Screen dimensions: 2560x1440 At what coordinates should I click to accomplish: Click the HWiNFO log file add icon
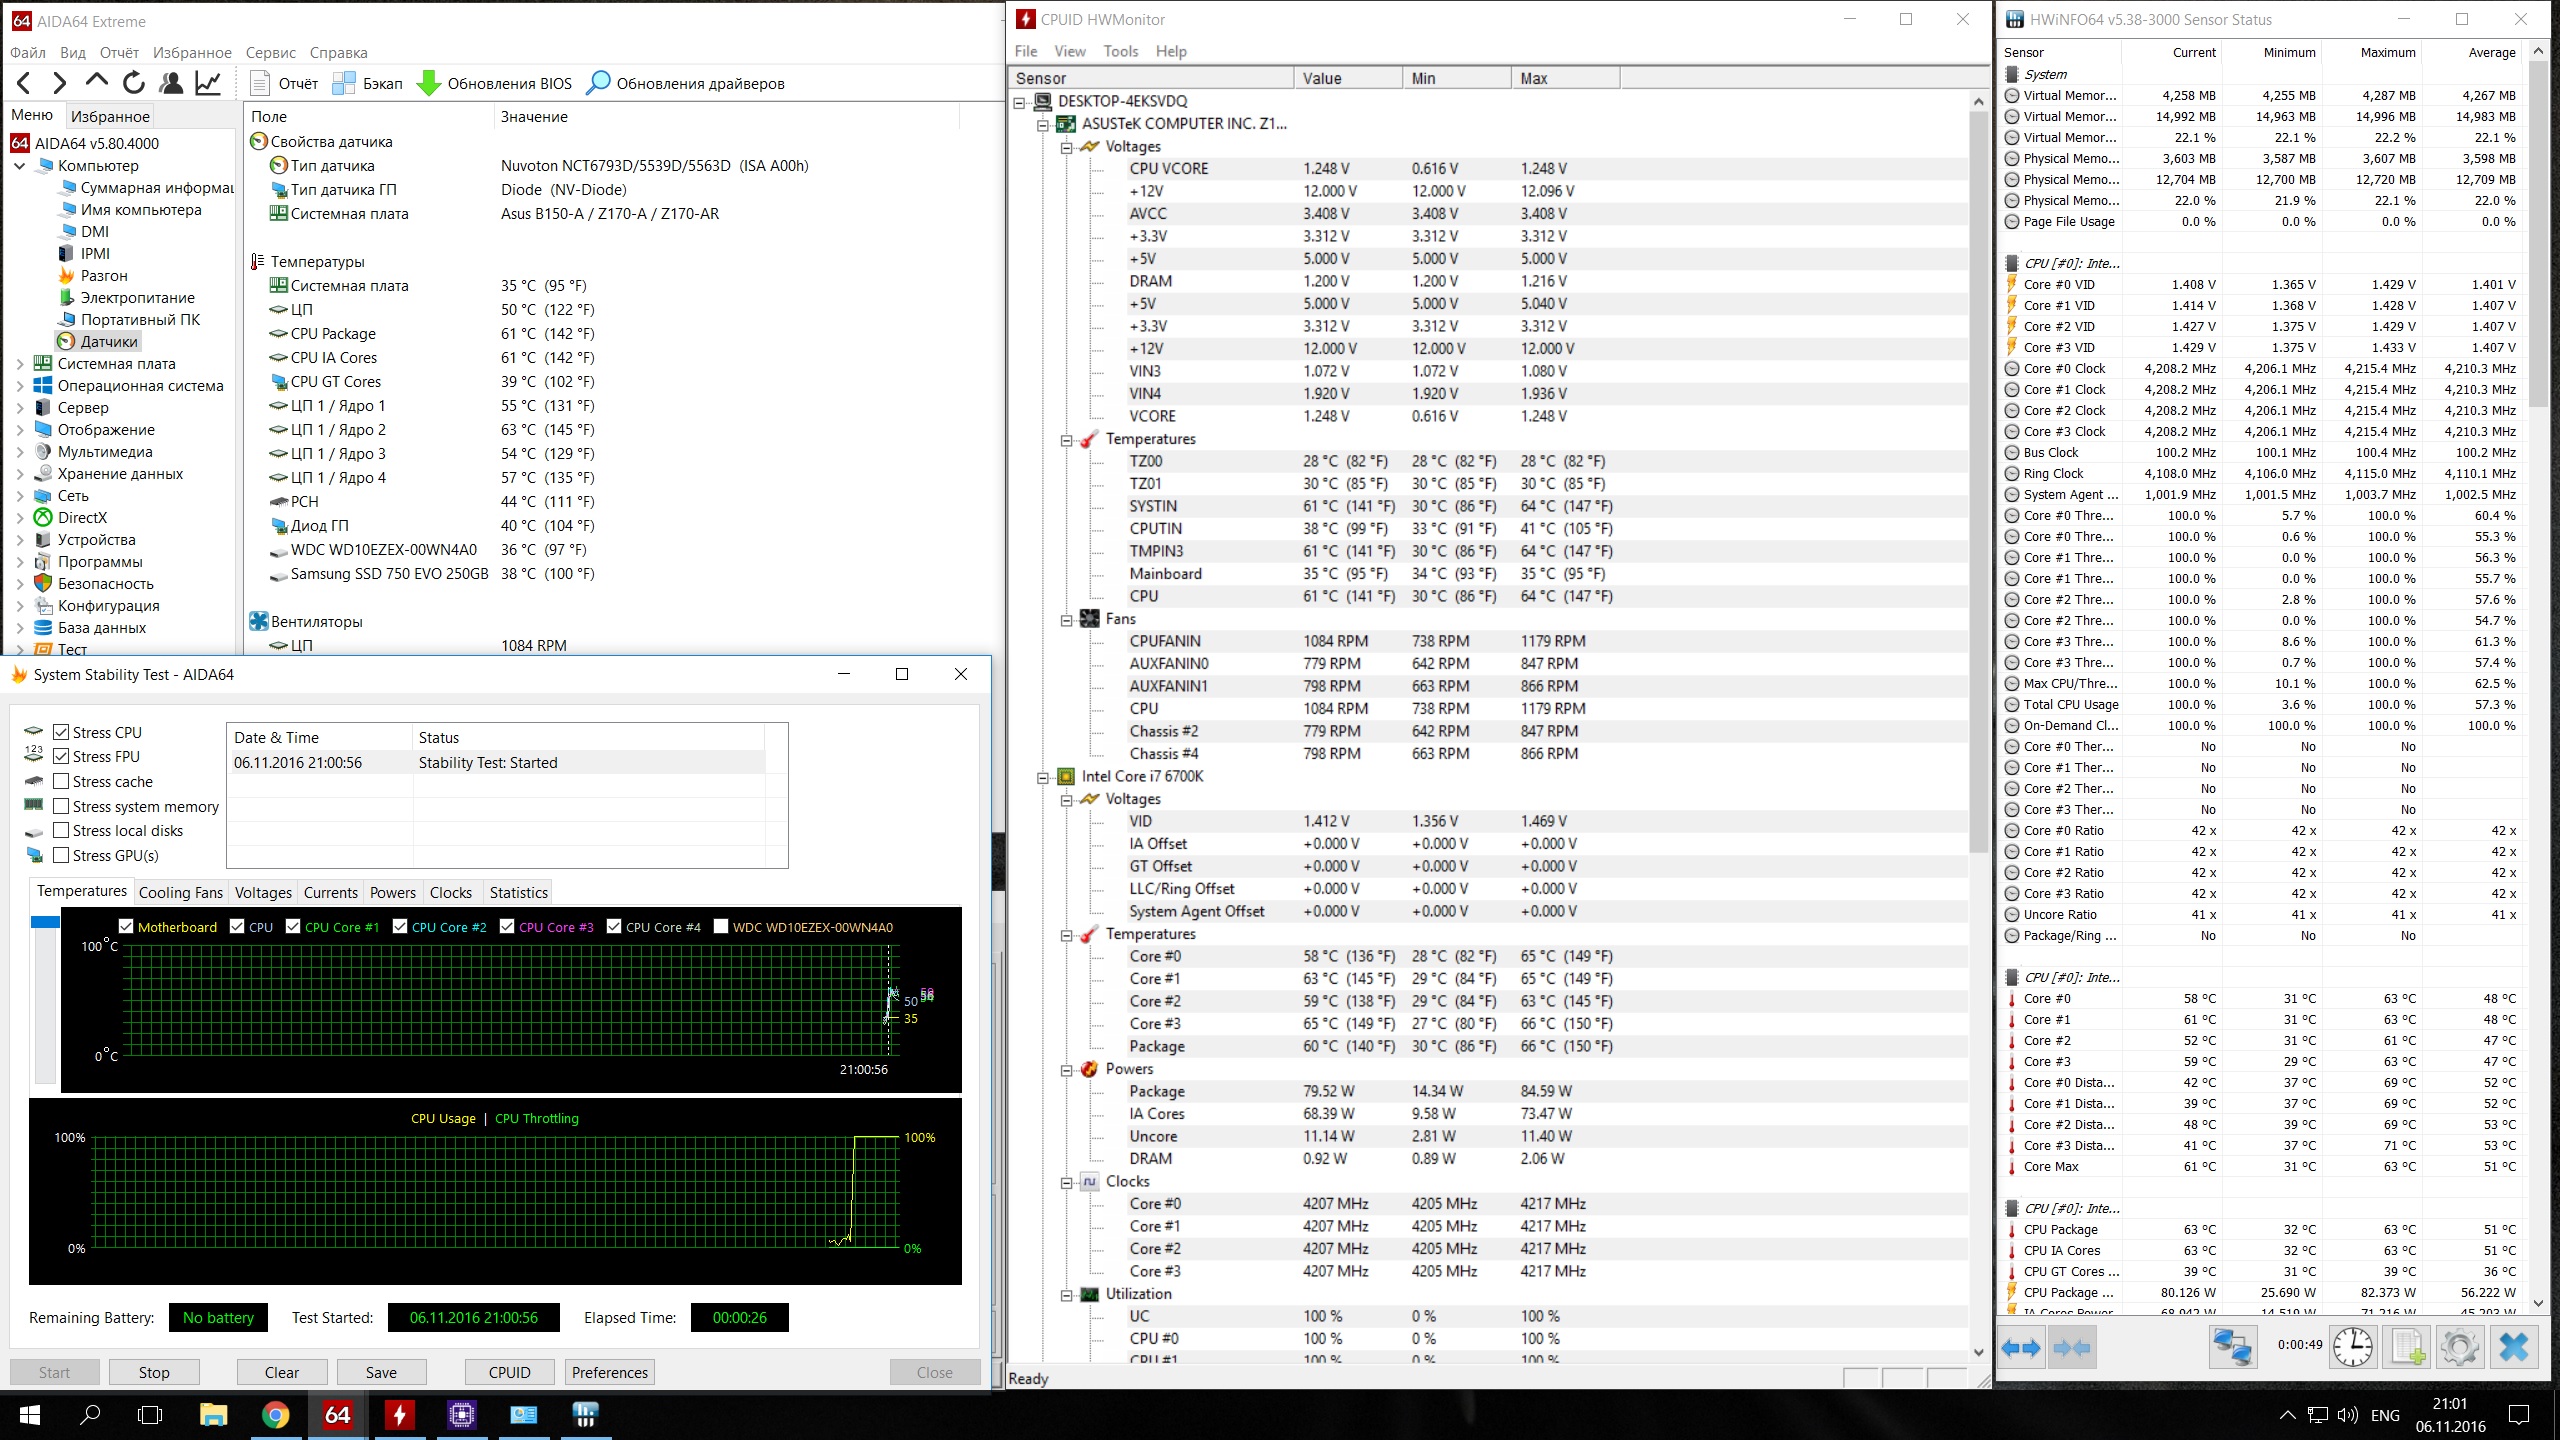(2407, 1346)
